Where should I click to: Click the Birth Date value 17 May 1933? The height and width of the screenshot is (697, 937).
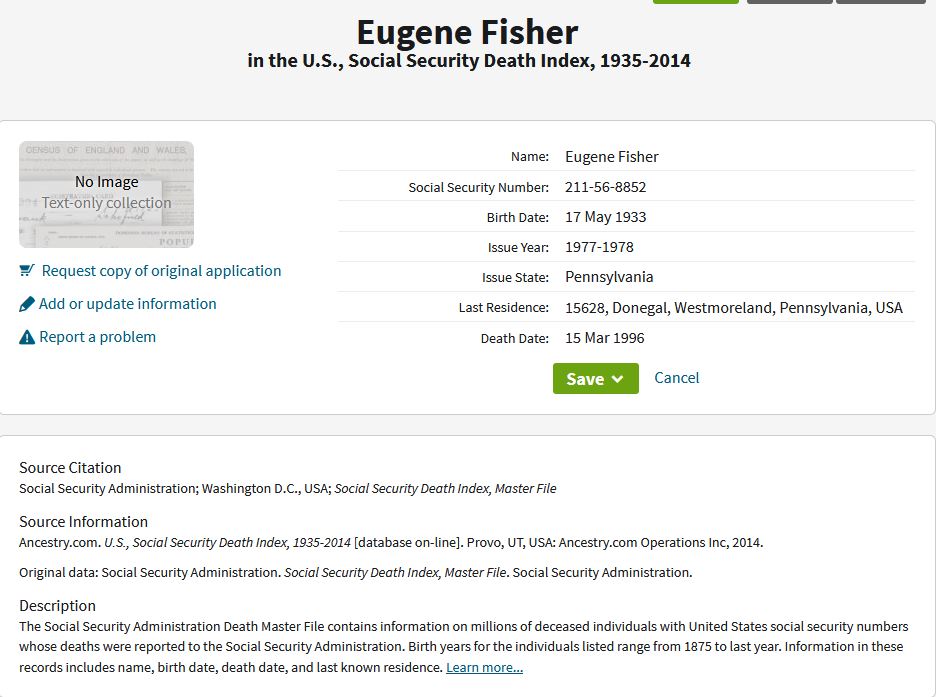point(605,217)
